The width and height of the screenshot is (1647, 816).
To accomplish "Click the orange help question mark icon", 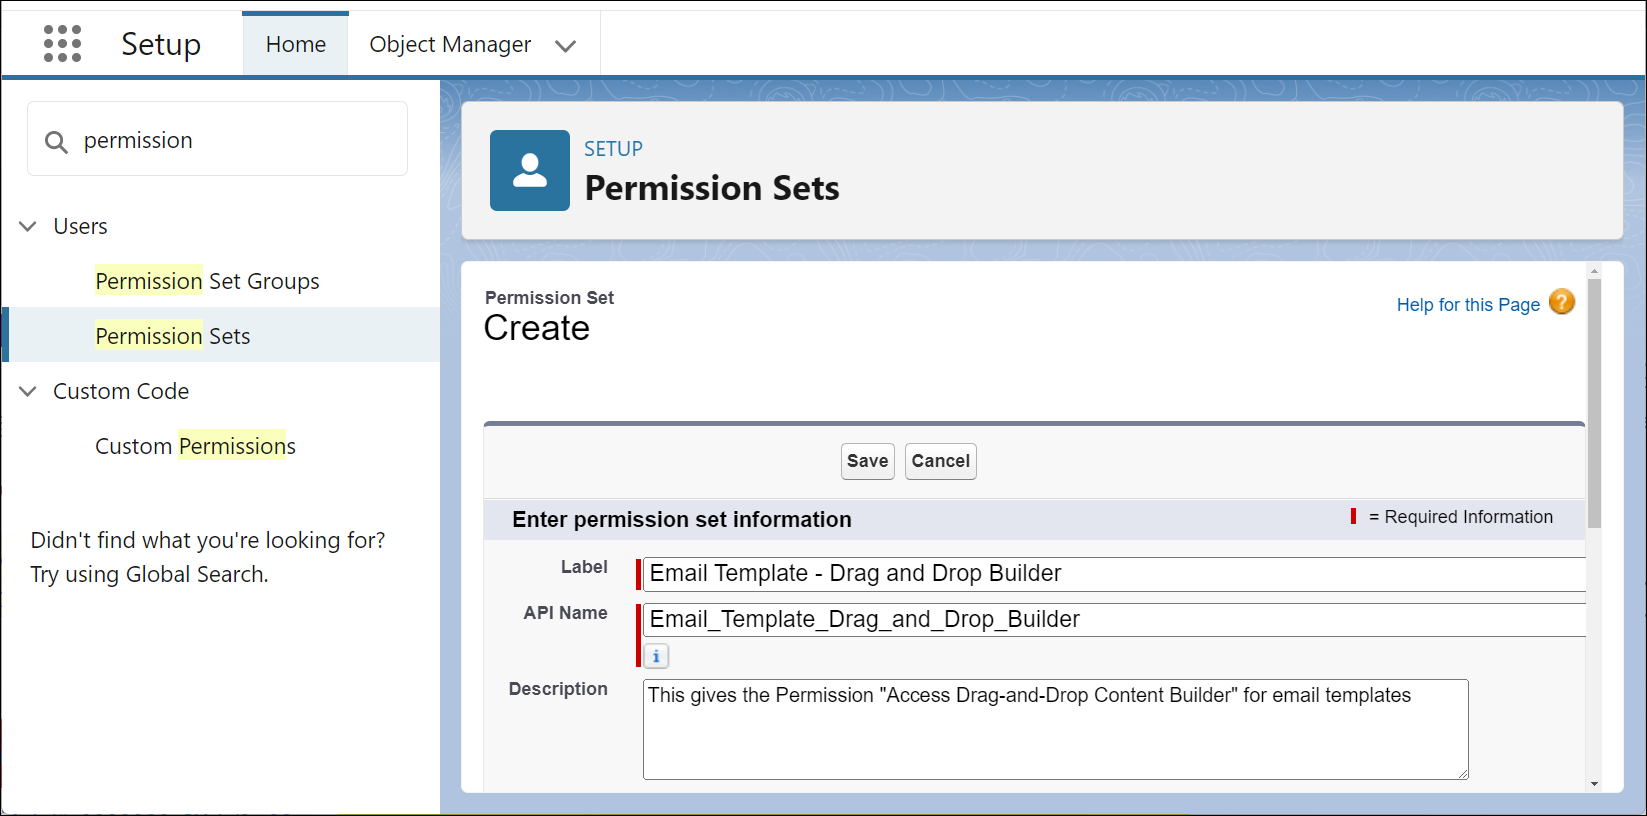I will (x=1561, y=302).
